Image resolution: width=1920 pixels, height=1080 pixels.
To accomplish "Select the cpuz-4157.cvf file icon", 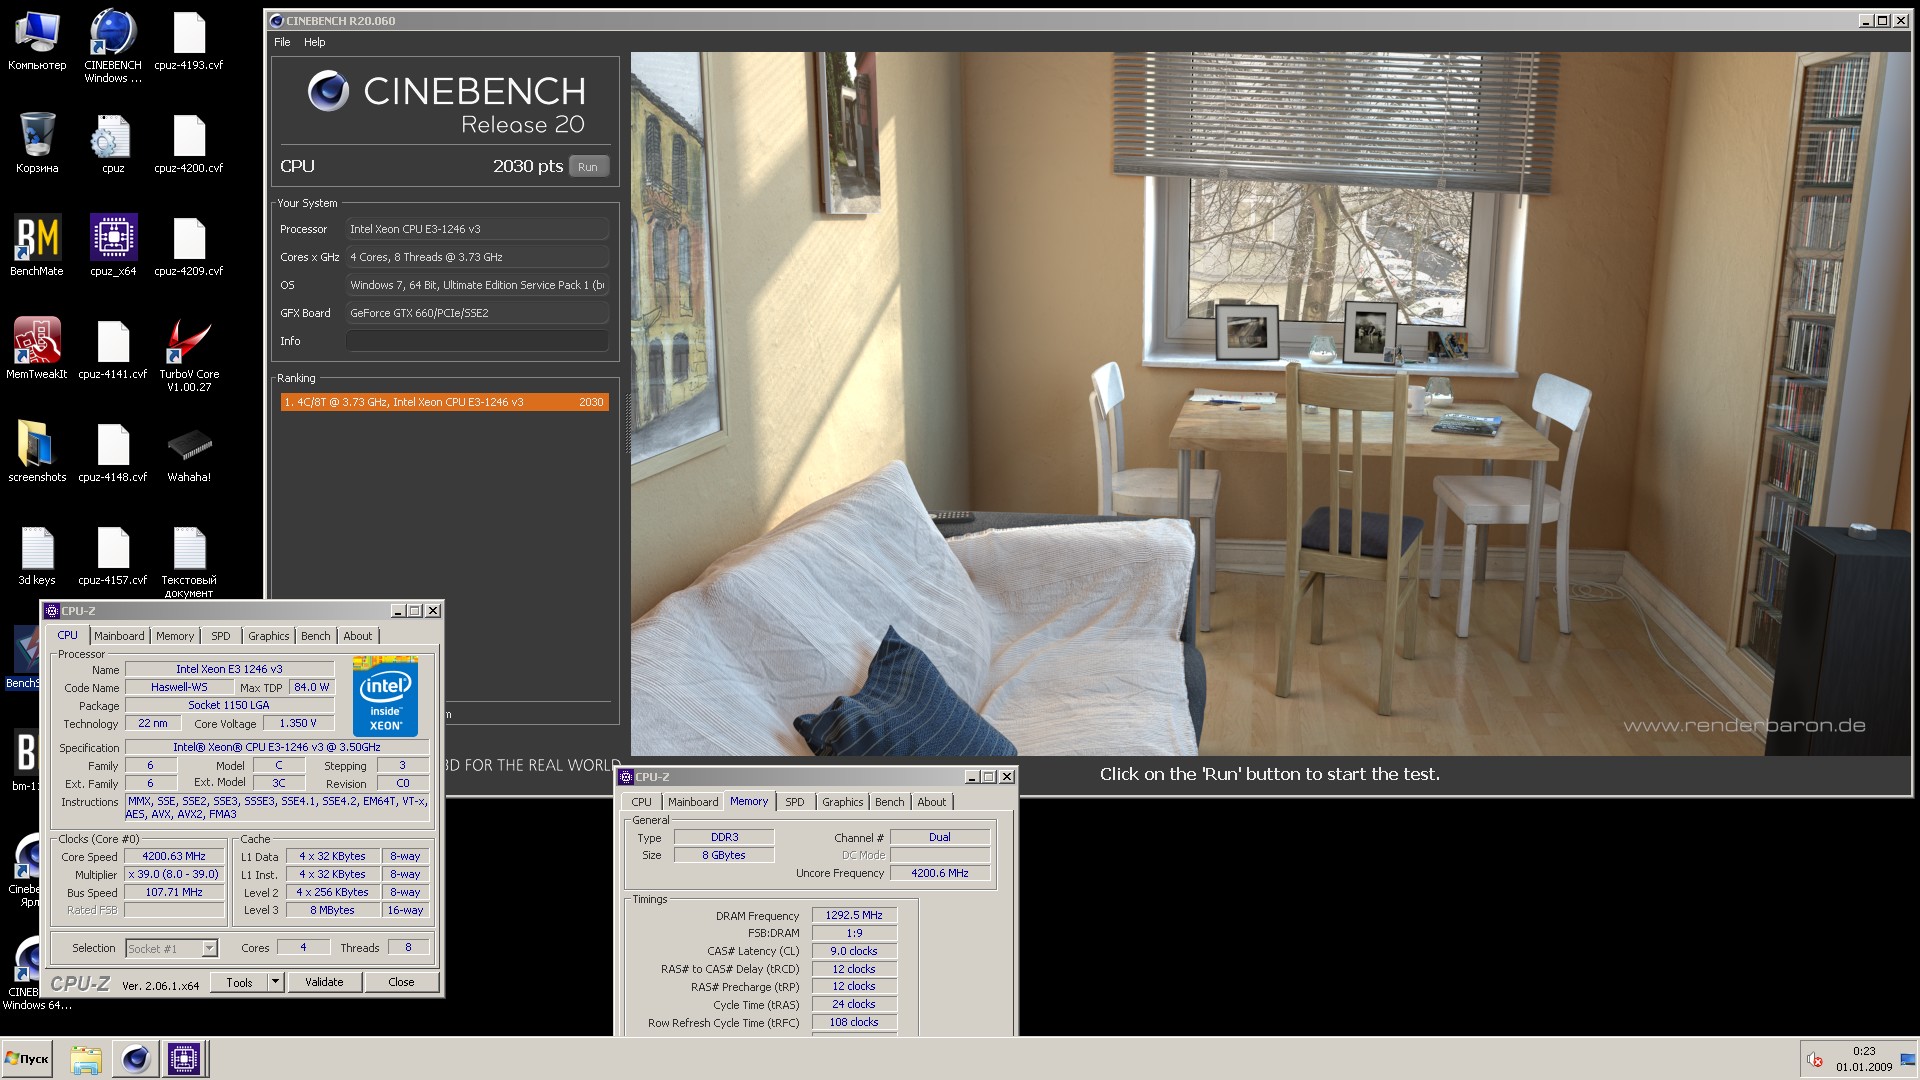I will point(113,555).
